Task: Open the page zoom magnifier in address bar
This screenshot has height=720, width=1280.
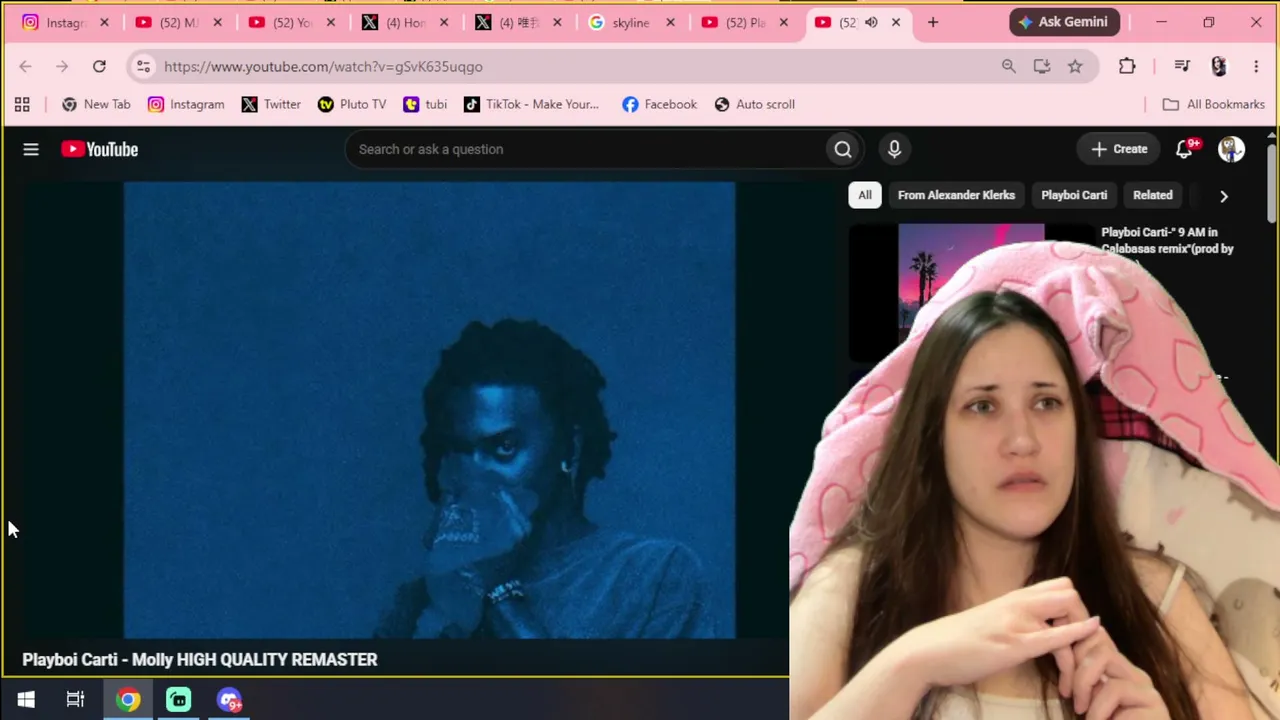Action: point(1008,66)
